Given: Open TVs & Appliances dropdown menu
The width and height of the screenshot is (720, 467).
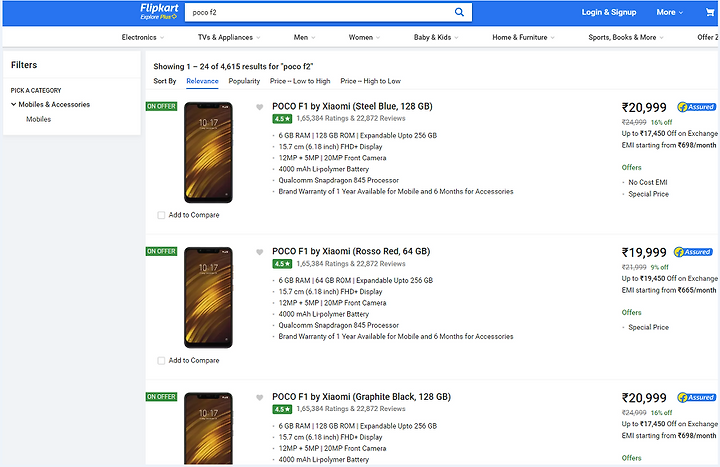Looking at the screenshot, I should coord(229,37).
